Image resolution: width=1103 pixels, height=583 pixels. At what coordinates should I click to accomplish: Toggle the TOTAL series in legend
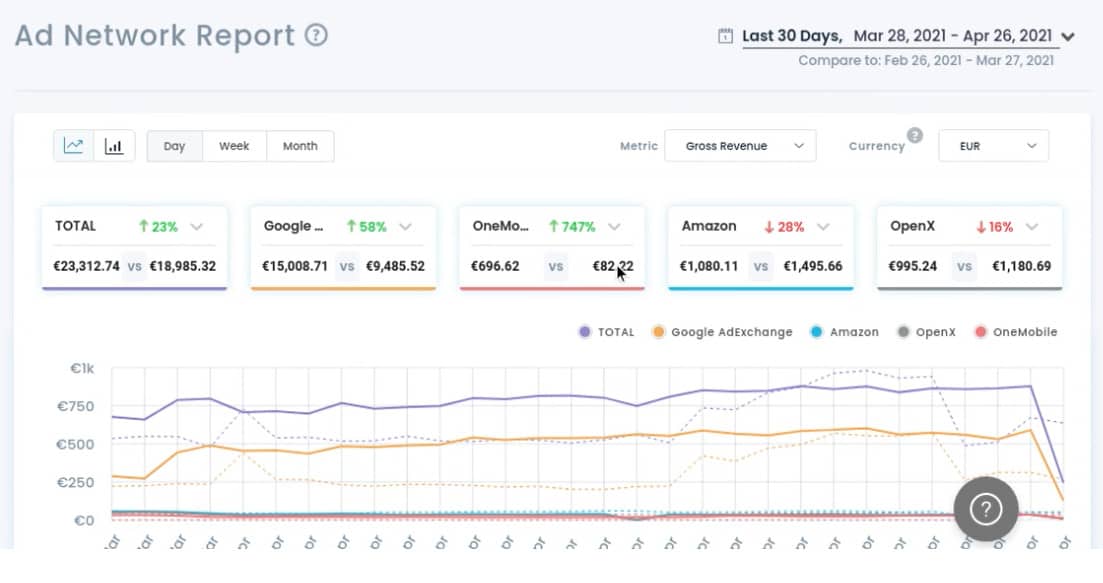tap(606, 332)
